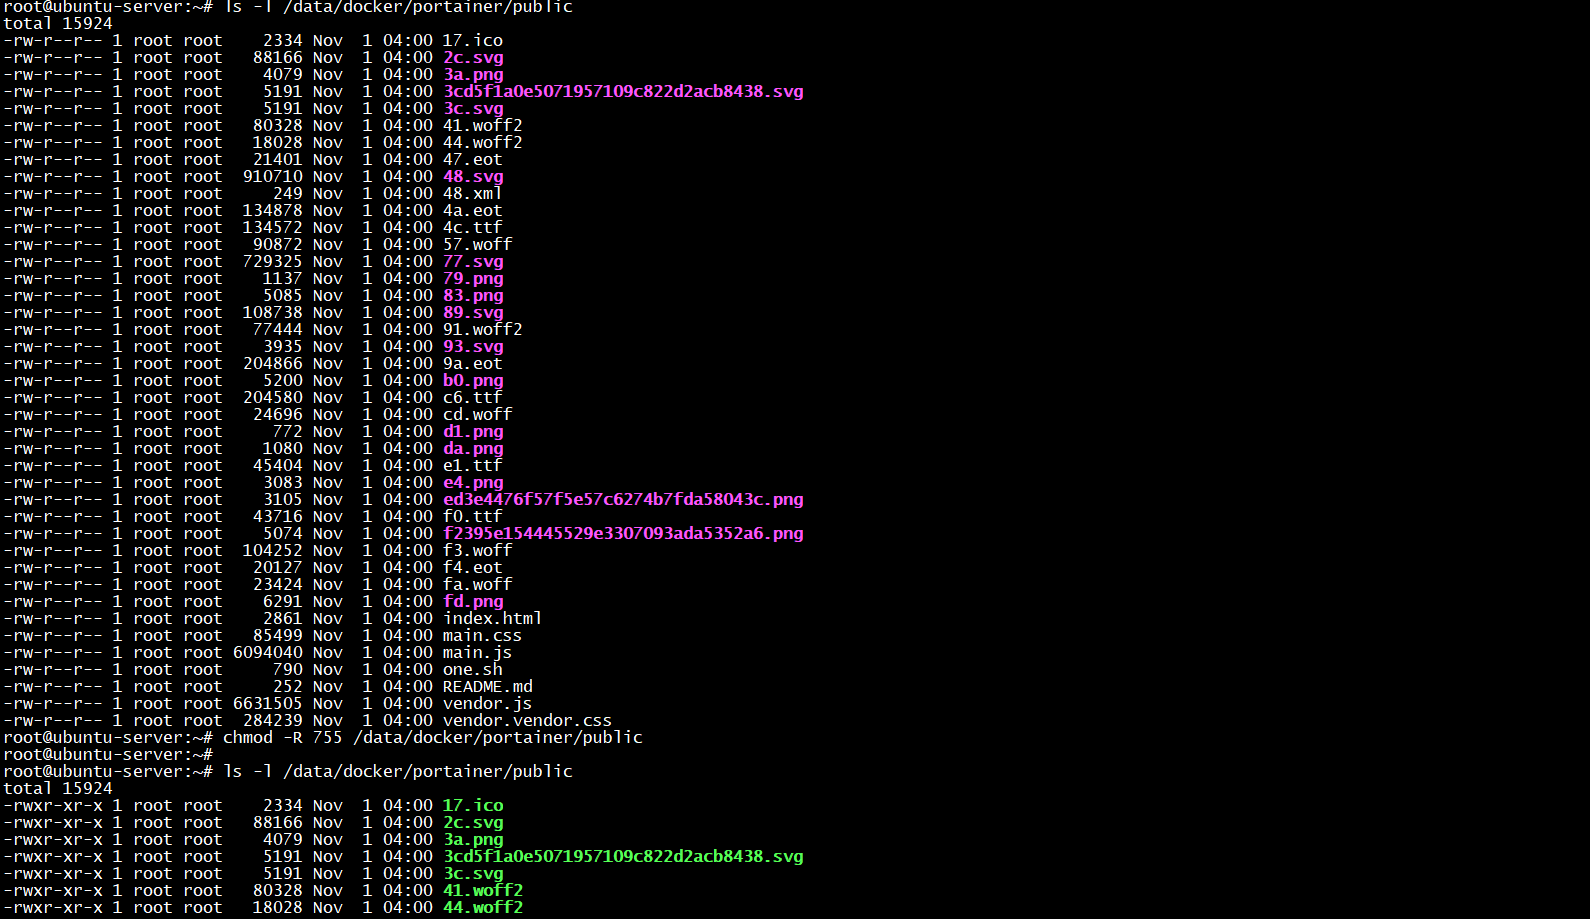Click the file name f3.woff

(478, 550)
